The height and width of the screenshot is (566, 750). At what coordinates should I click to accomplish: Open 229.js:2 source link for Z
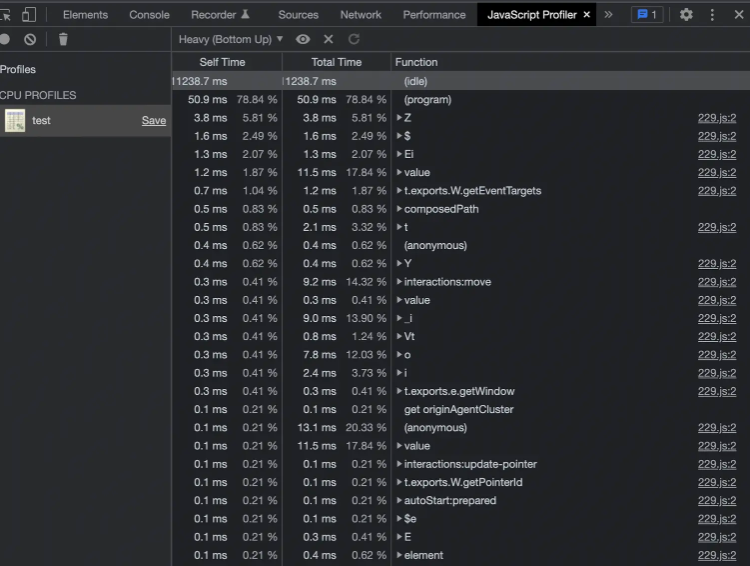[x=716, y=118]
